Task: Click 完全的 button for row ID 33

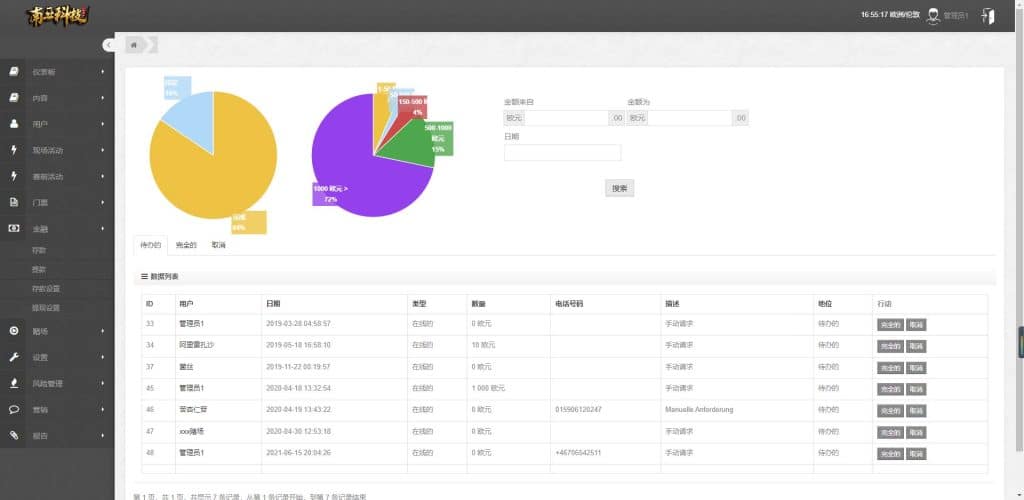Action: click(x=890, y=324)
